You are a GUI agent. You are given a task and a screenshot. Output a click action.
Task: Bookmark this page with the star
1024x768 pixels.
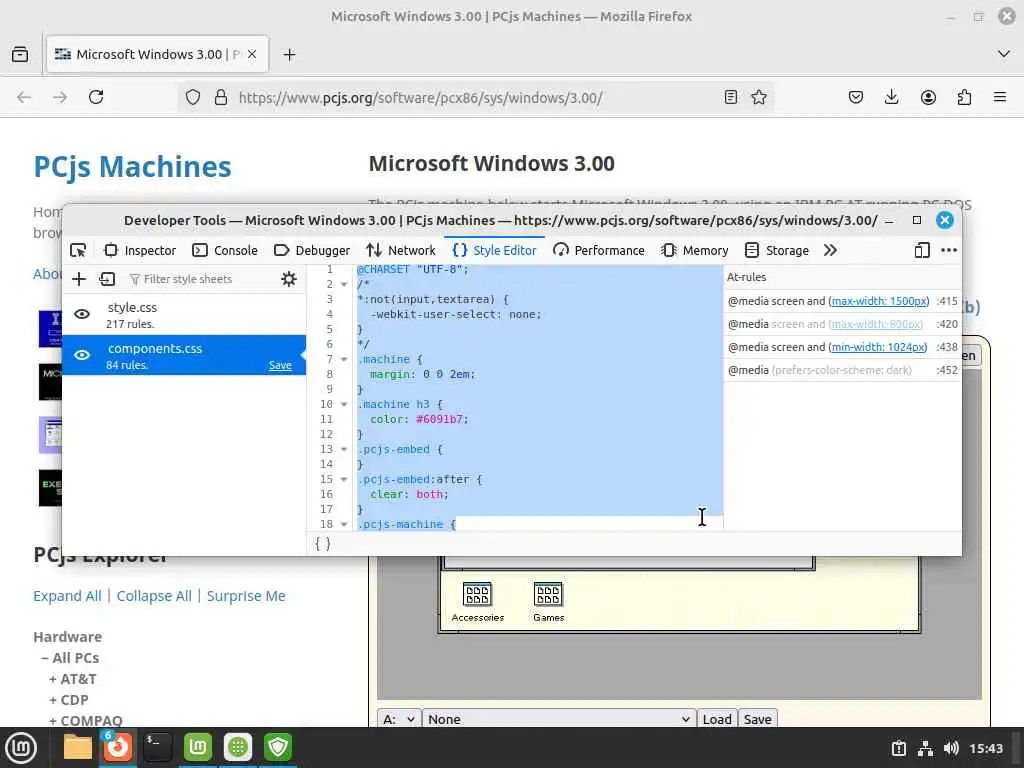(759, 97)
